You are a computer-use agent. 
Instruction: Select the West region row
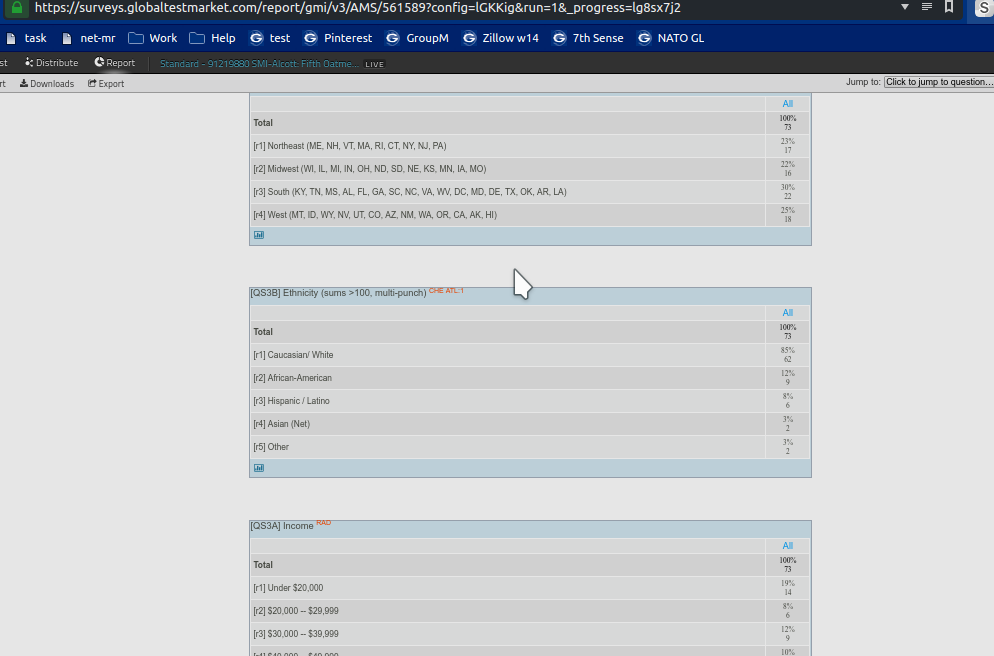point(530,215)
